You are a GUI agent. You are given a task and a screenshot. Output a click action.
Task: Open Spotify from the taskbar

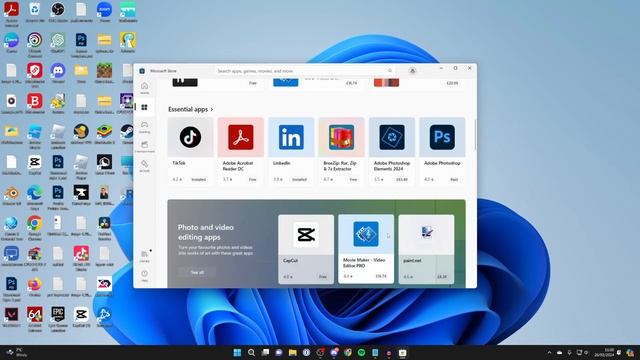coord(361,352)
